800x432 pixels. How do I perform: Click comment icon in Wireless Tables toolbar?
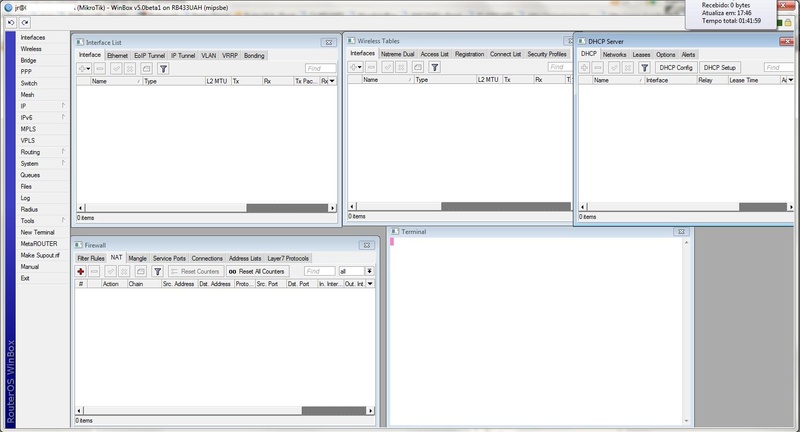[418, 67]
